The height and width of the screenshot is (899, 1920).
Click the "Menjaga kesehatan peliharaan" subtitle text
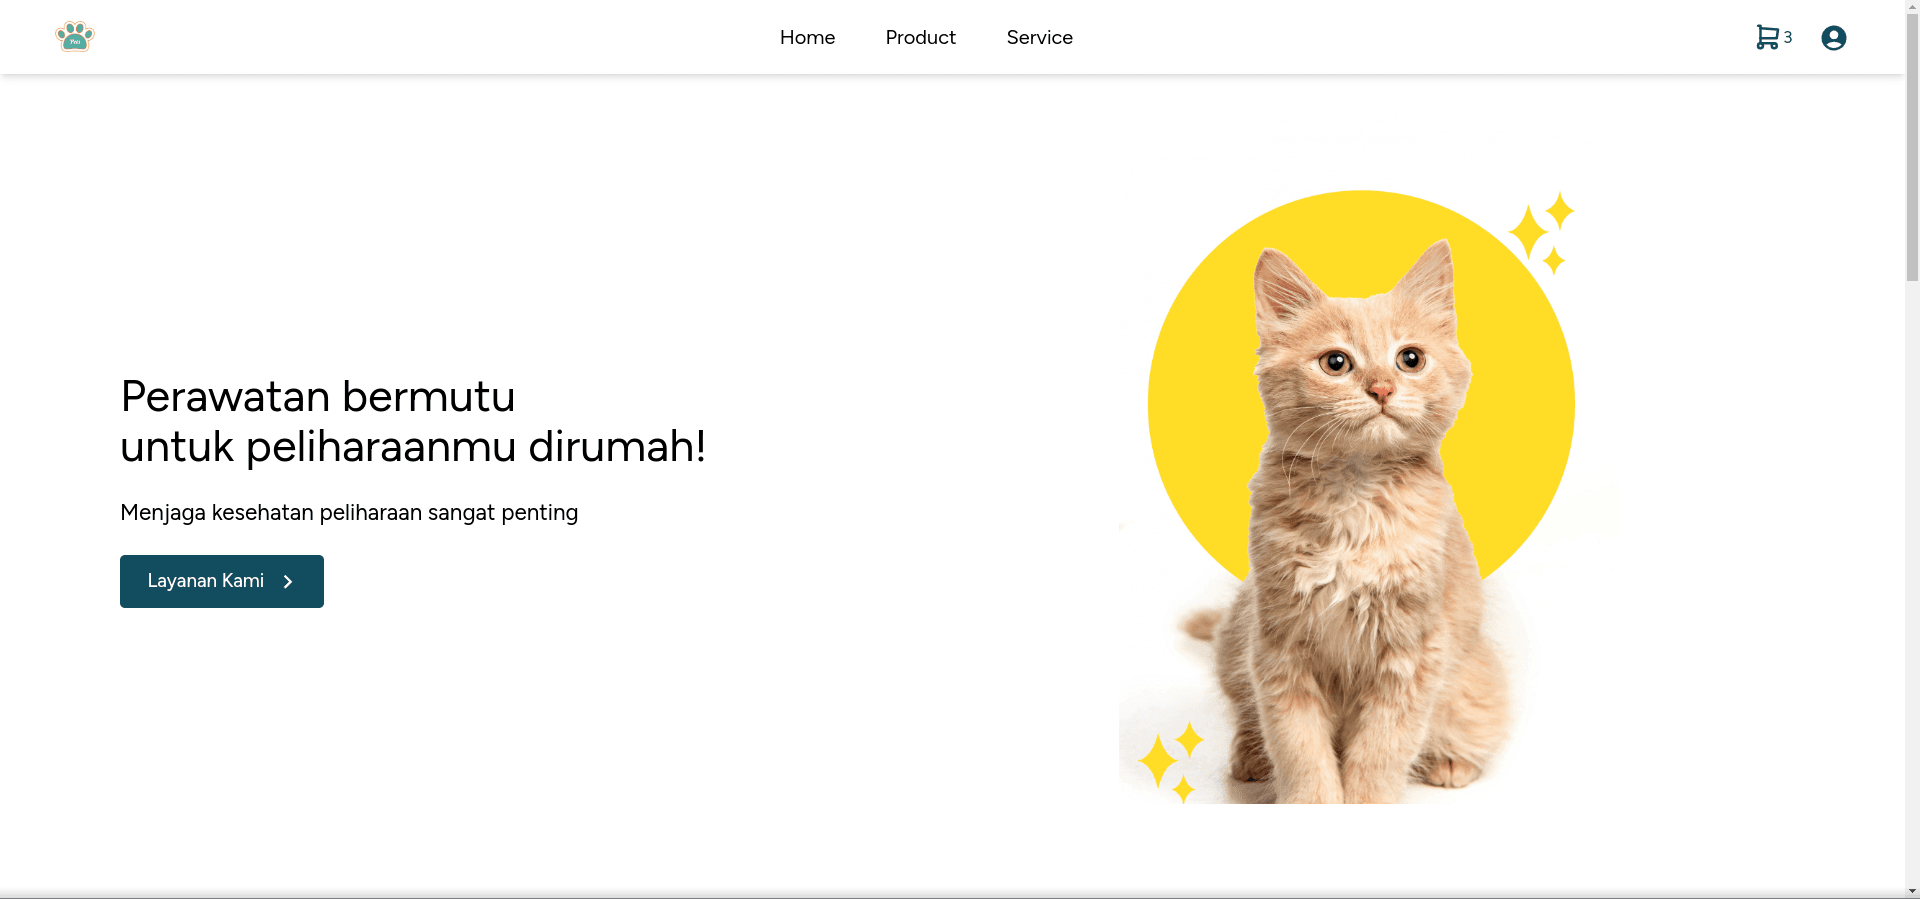[348, 513]
